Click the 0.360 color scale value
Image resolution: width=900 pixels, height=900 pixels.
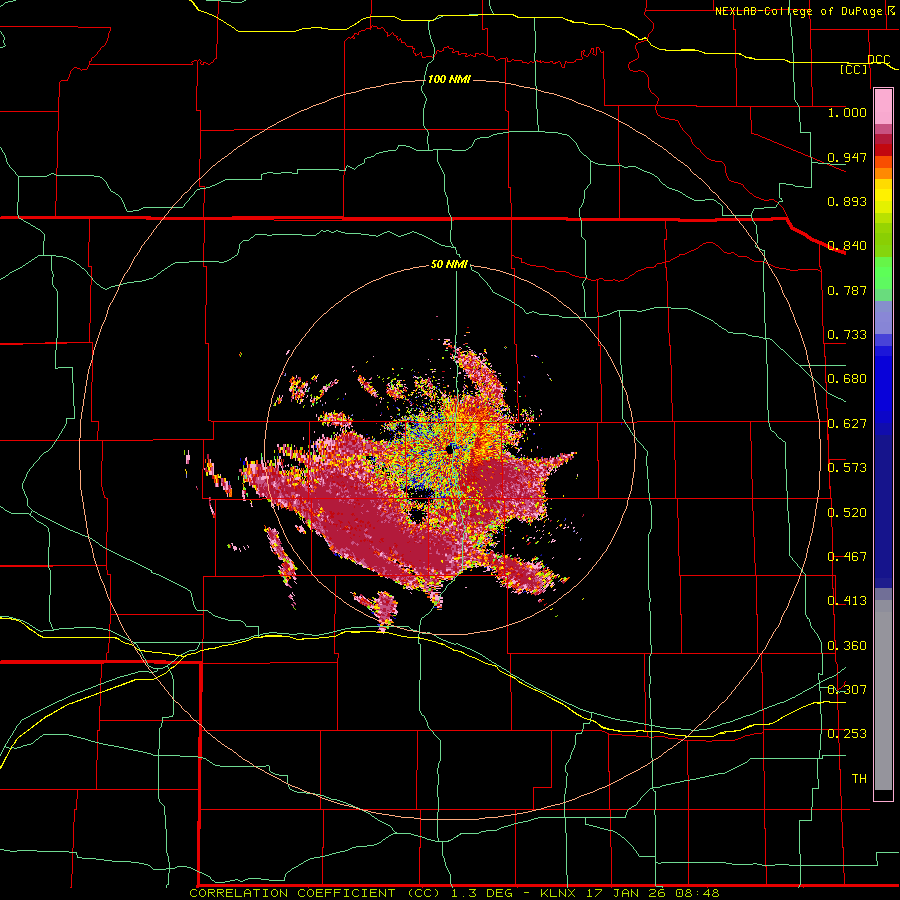[847, 646]
